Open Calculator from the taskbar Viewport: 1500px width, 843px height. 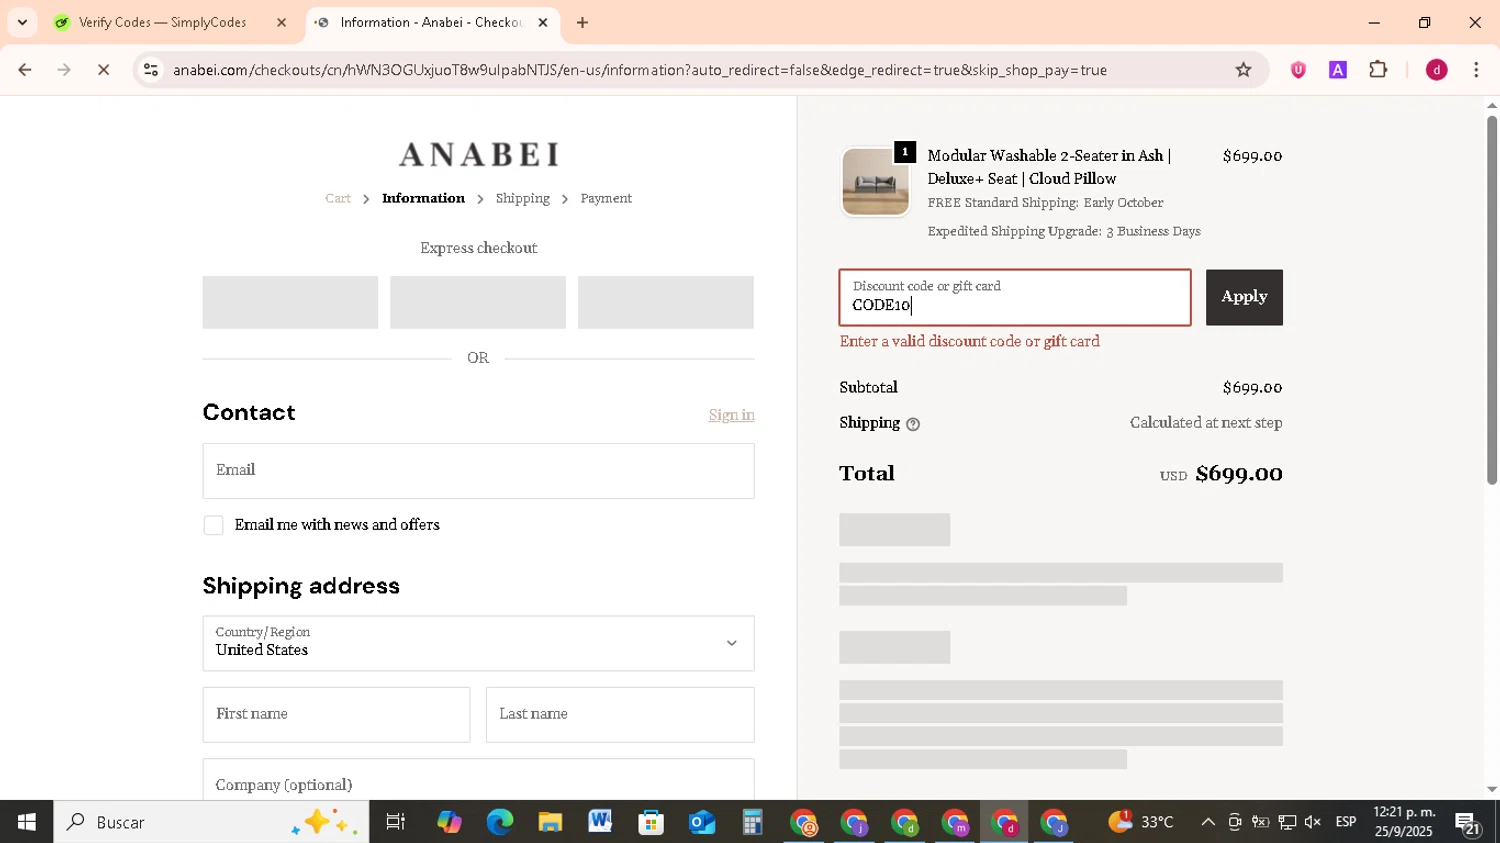click(x=752, y=822)
